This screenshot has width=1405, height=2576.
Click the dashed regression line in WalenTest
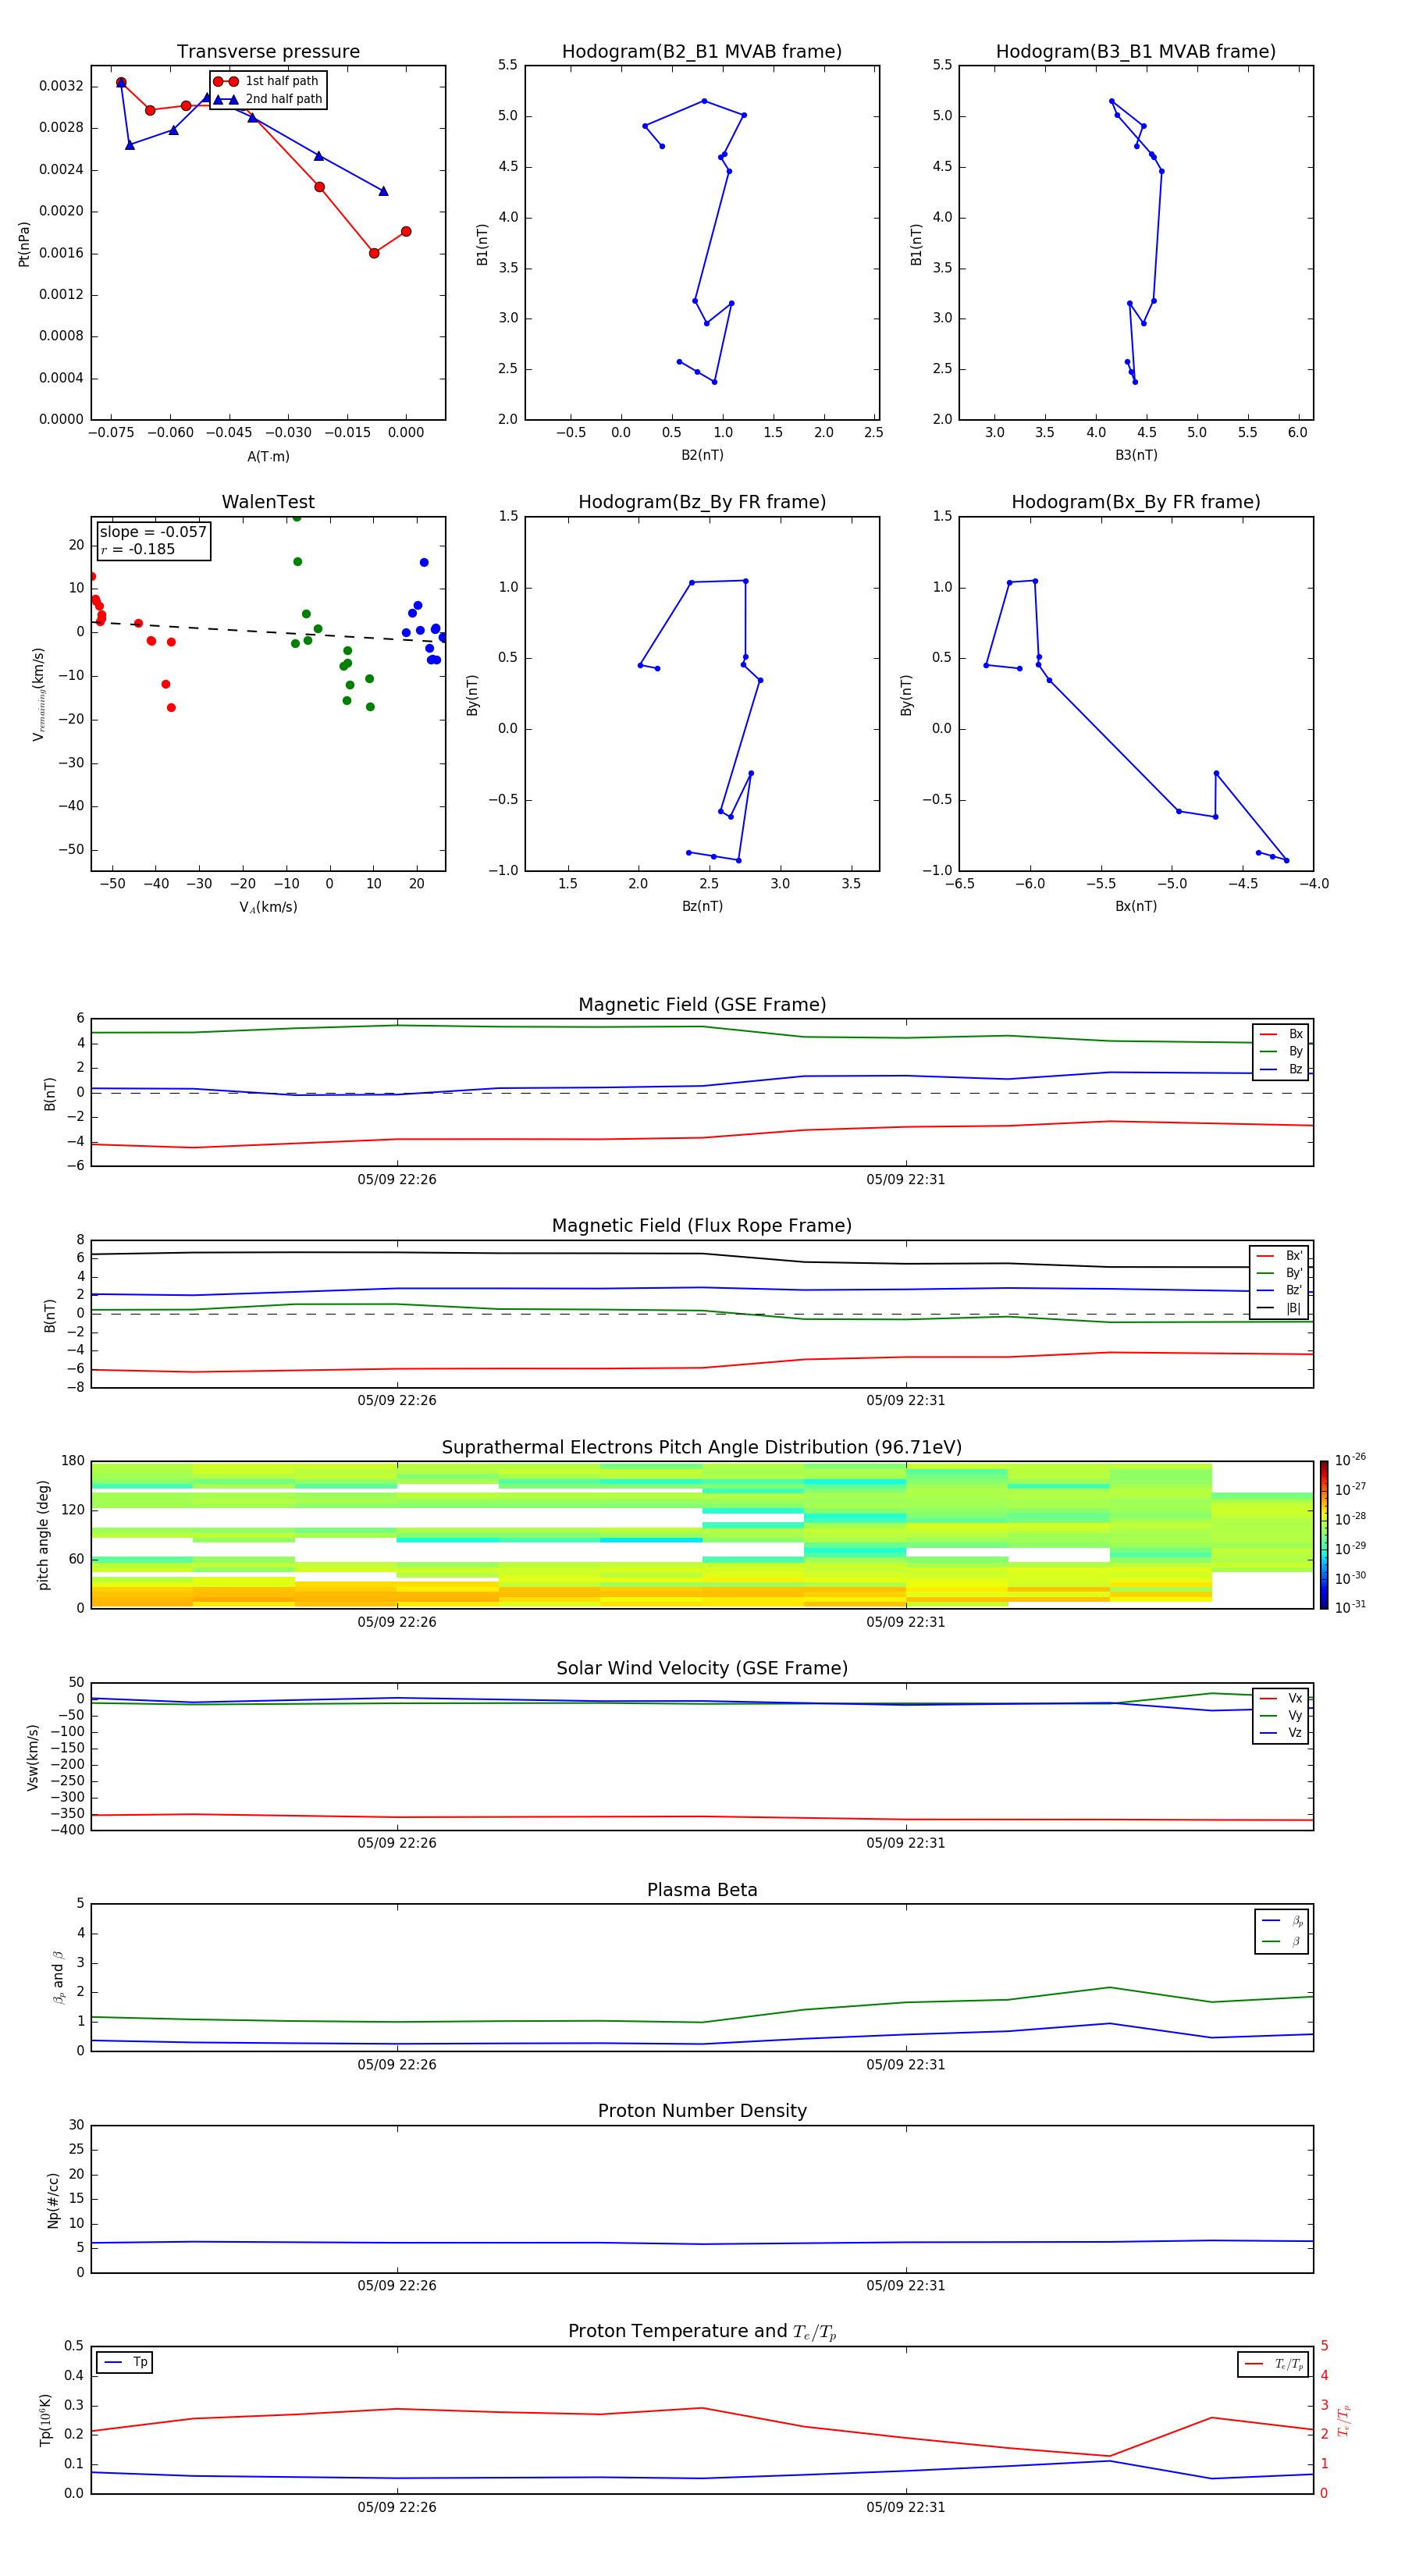[x=268, y=631]
